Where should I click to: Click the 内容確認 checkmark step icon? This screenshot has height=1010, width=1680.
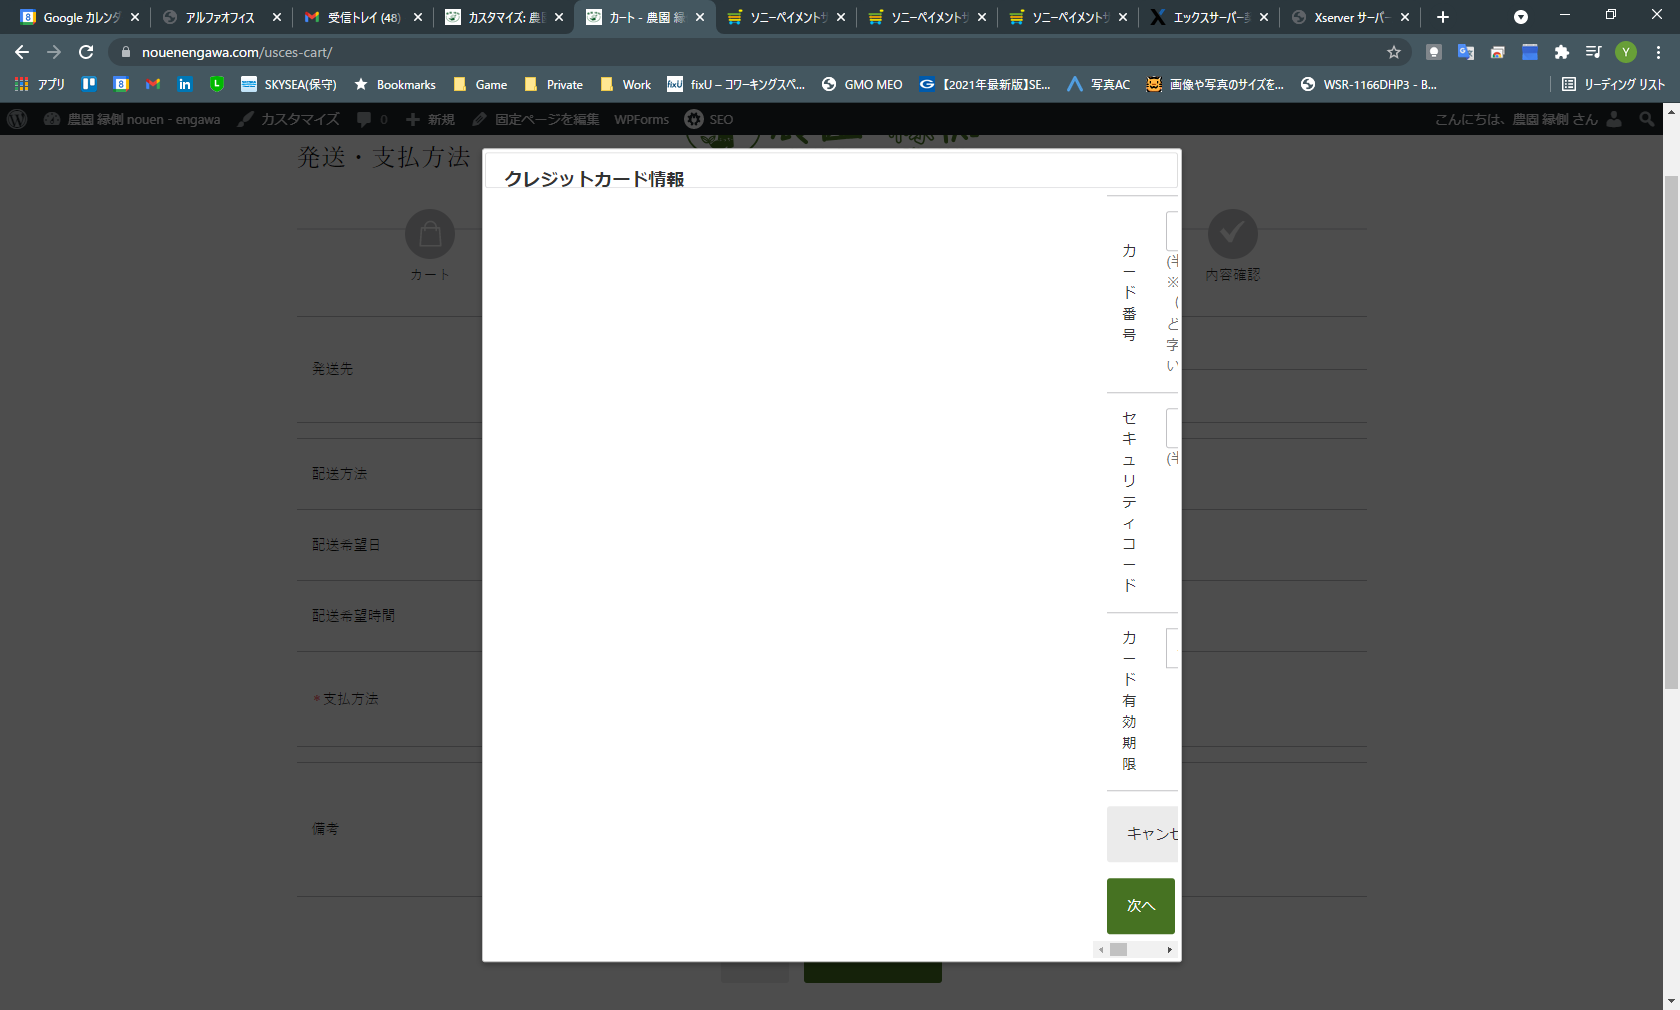click(x=1232, y=234)
